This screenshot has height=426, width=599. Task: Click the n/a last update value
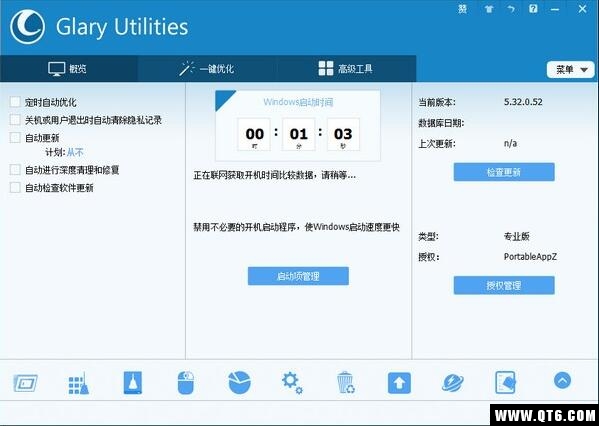(510, 143)
